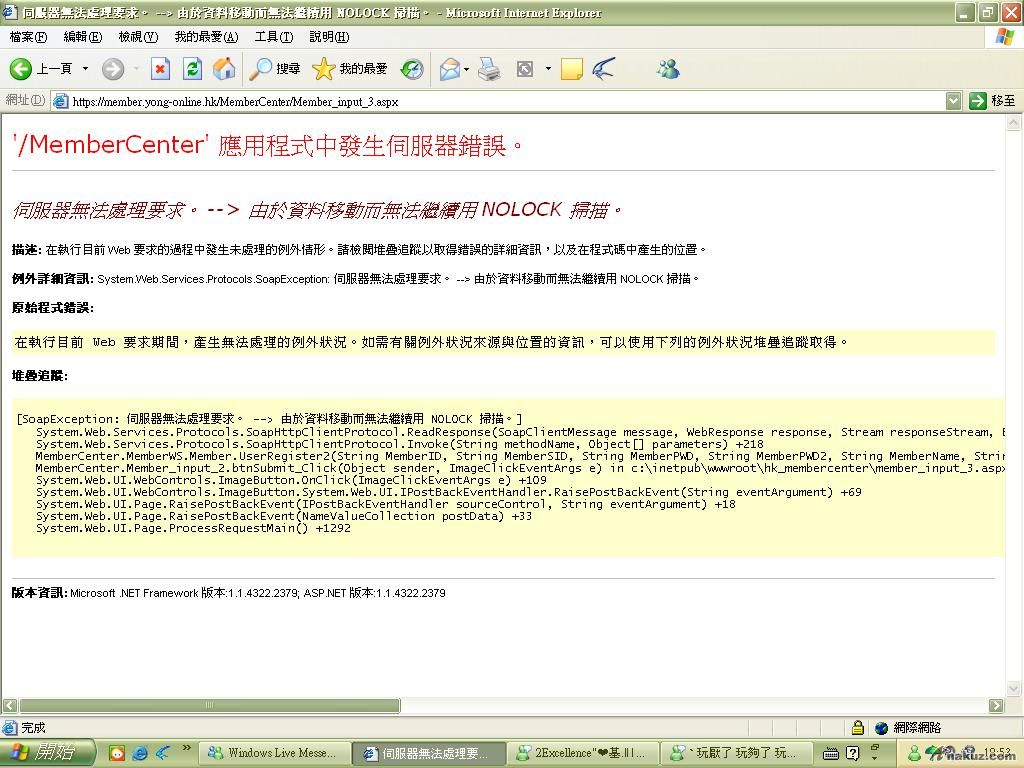Click the Print icon

489,69
